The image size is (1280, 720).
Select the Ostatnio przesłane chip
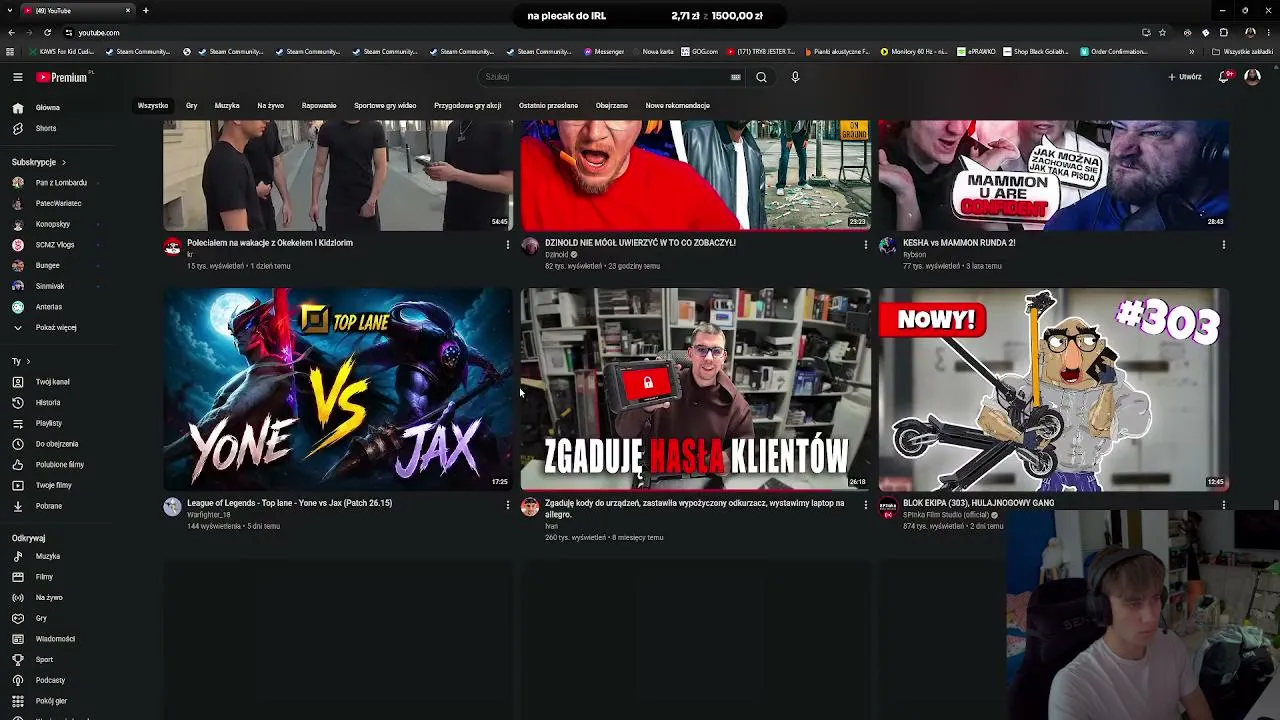coord(548,106)
